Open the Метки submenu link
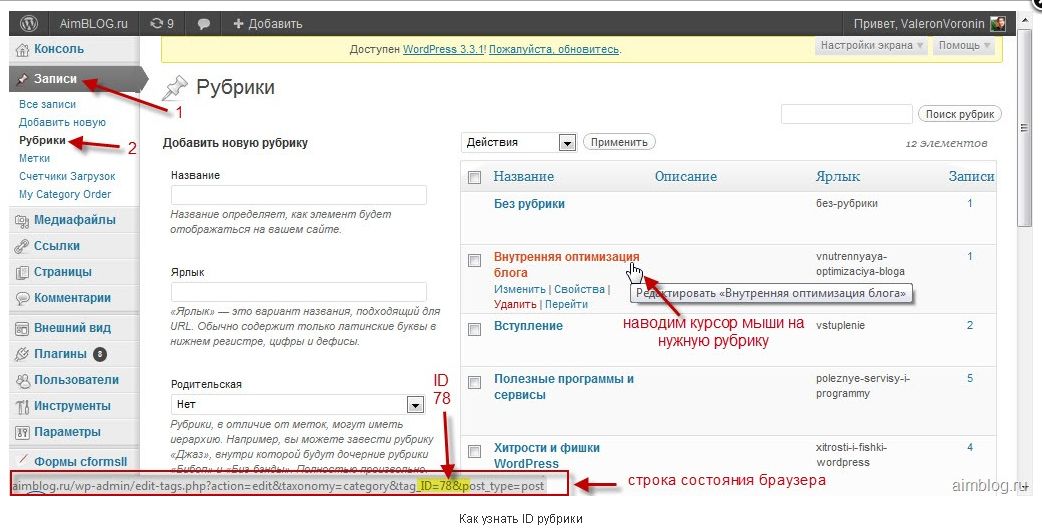Image resolution: width=1042 pixels, height=529 pixels. click(35, 158)
